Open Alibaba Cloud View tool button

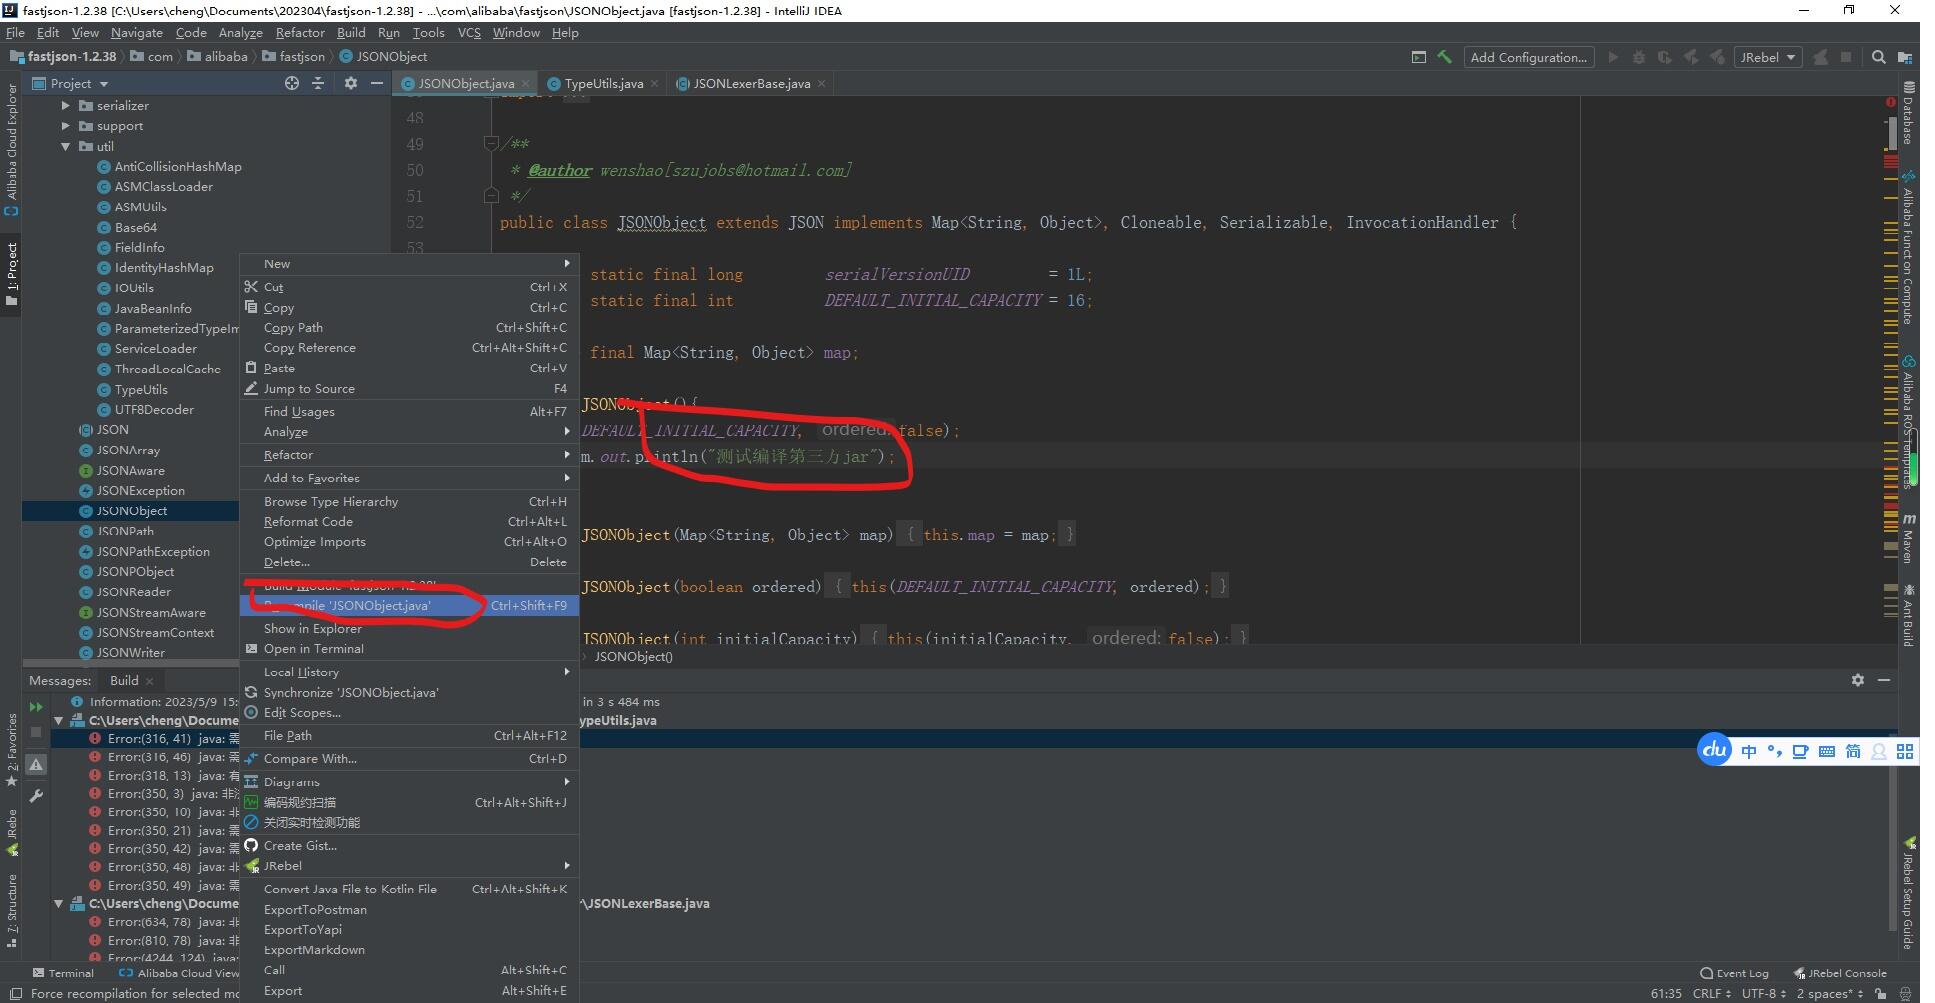tap(179, 973)
